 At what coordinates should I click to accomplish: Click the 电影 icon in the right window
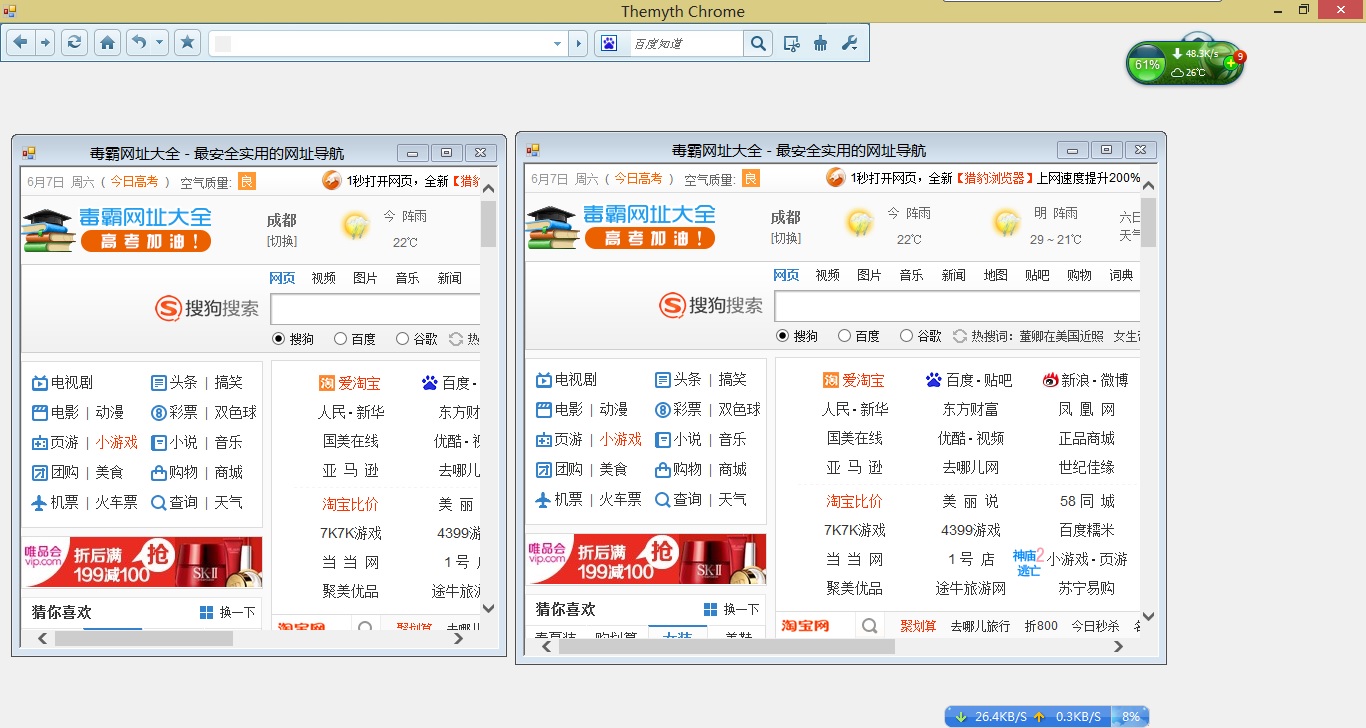pyautogui.click(x=543, y=409)
